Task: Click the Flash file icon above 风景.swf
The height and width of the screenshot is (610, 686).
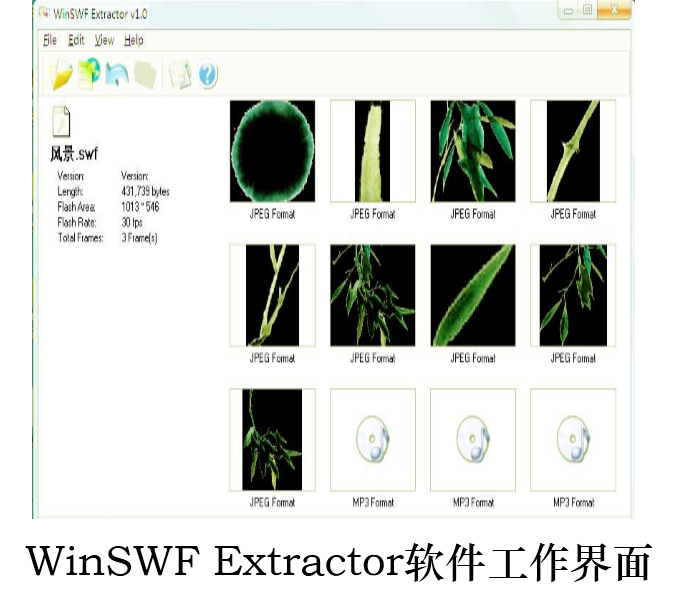Action: point(61,122)
